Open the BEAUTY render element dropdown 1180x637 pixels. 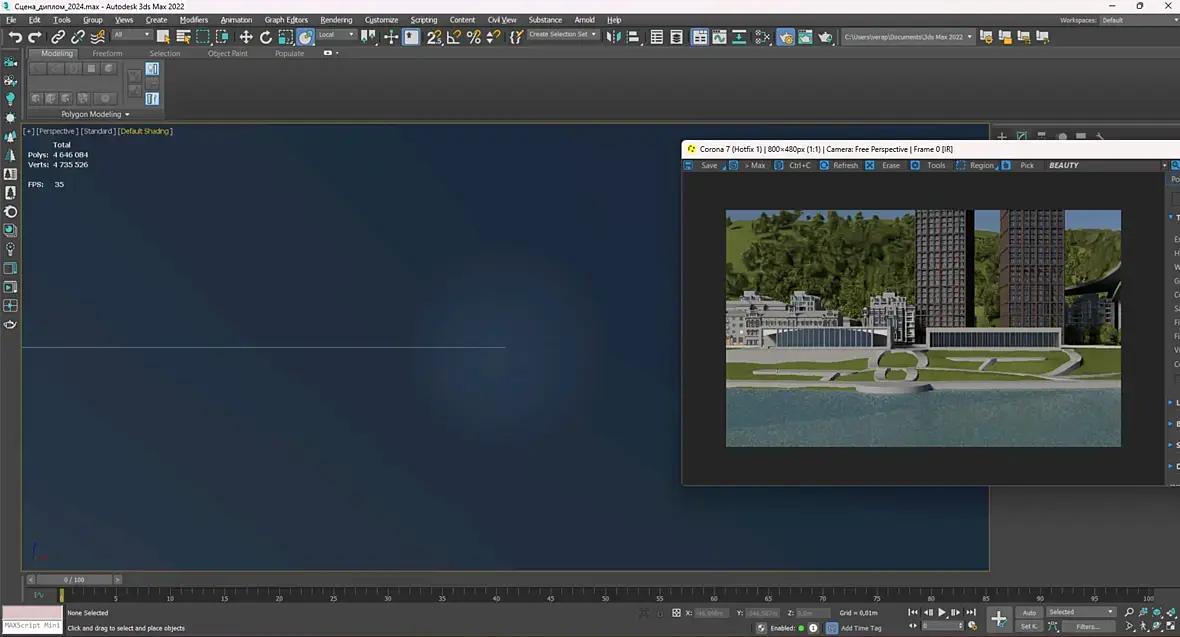[1106, 165]
